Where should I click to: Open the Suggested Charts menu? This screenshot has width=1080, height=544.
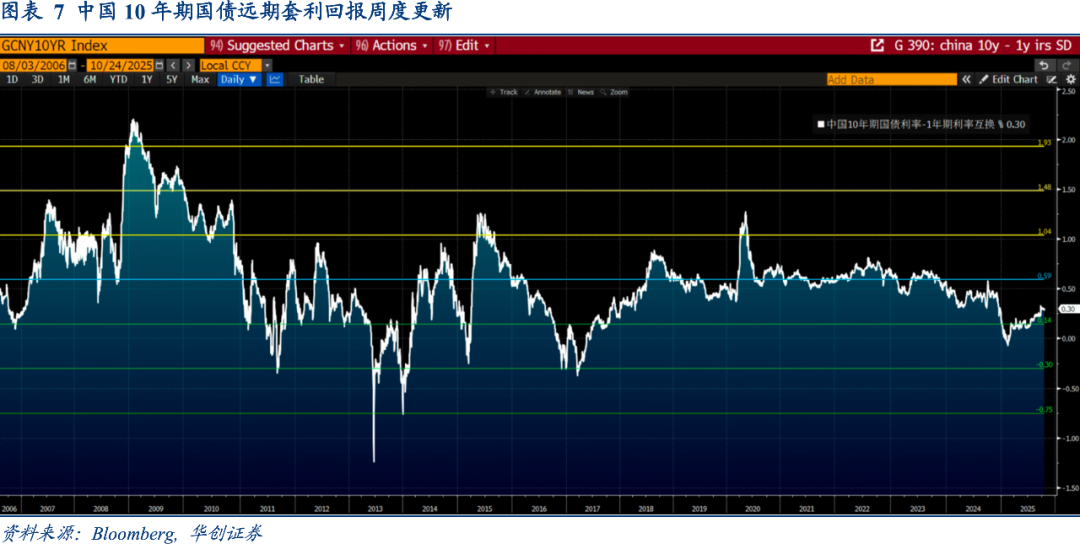tap(278, 45)
